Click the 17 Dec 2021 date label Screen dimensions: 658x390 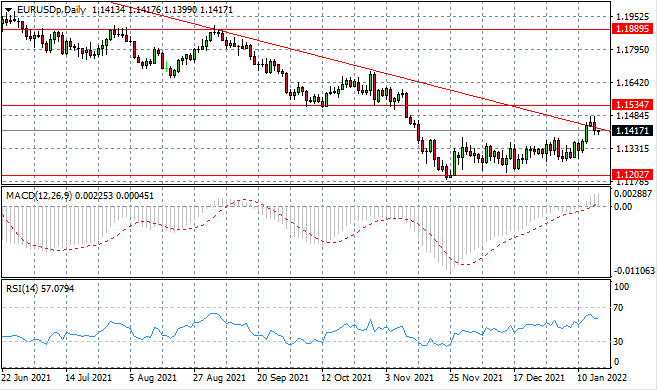click(x=539, y=378)
